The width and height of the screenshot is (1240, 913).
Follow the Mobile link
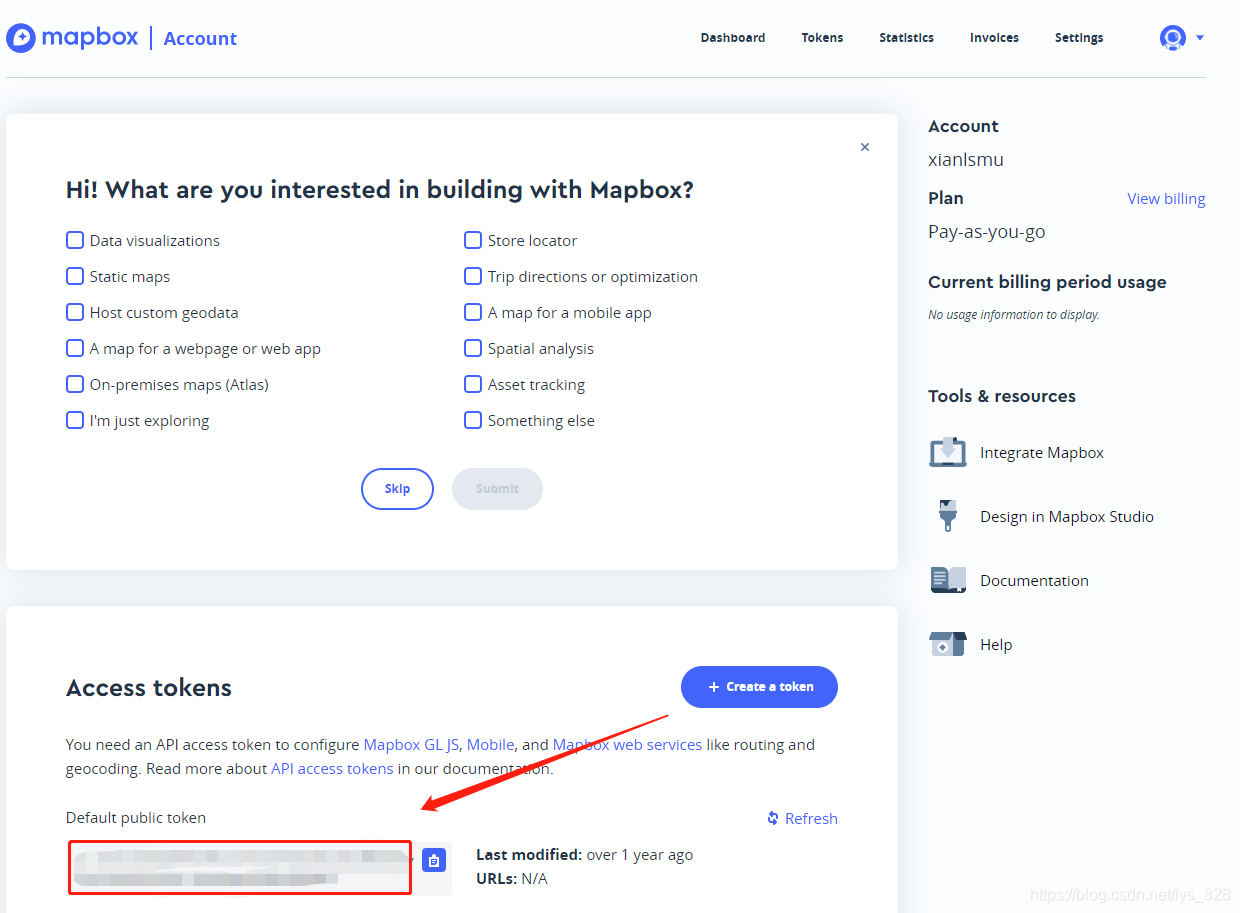490,744
